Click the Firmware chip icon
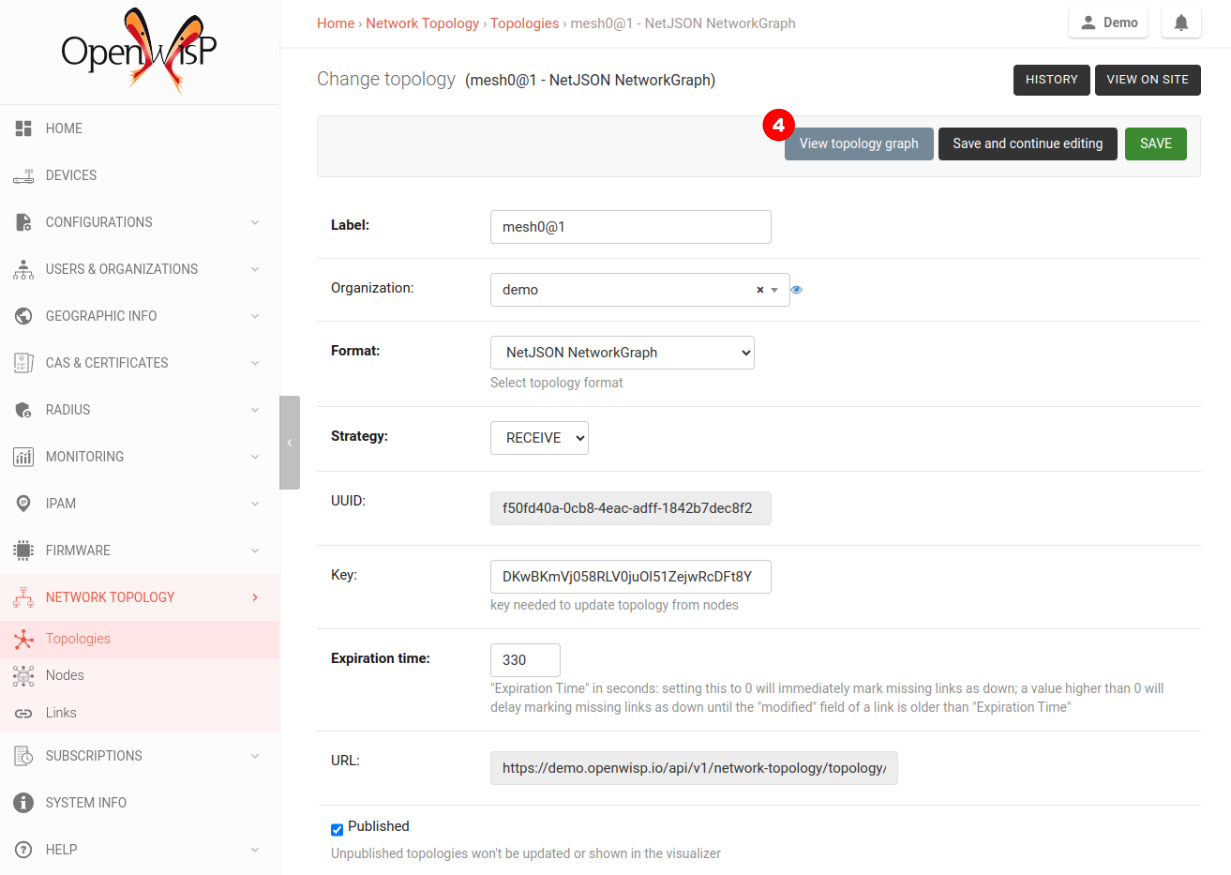The image size is (1231, 875). tap(24, 551)
